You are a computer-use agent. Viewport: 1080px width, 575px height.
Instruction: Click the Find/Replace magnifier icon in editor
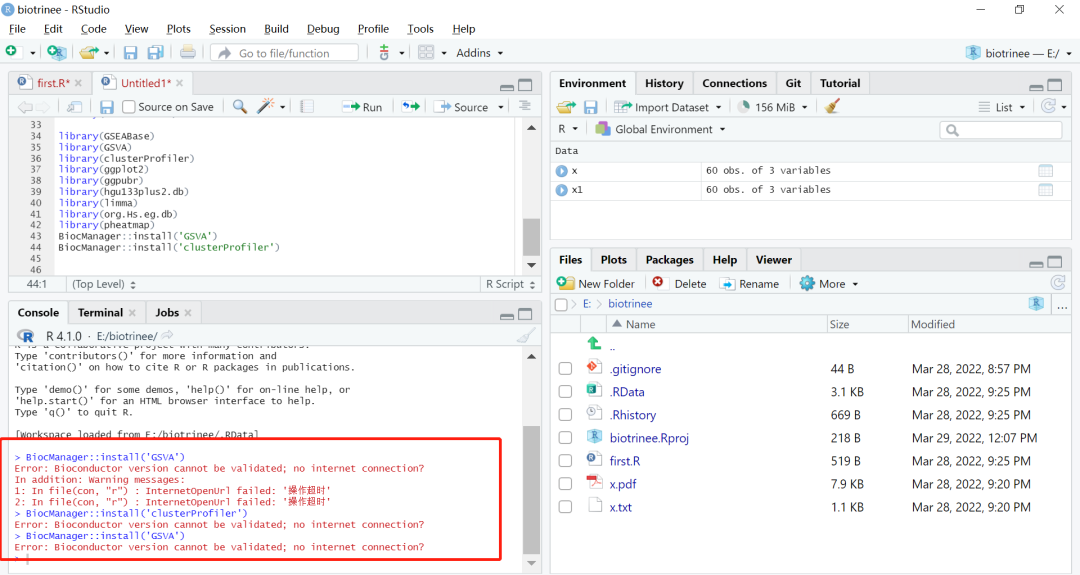(240, 107)
